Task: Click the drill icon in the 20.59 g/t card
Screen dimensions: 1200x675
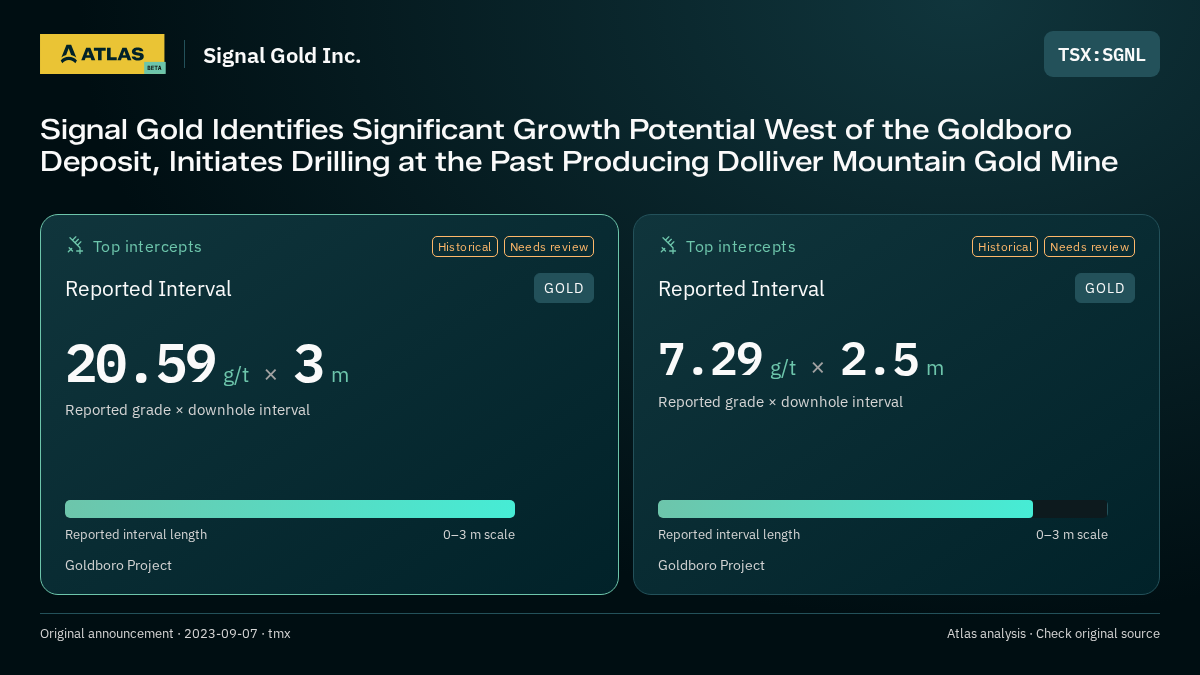Action: click(x=75, y=245)
